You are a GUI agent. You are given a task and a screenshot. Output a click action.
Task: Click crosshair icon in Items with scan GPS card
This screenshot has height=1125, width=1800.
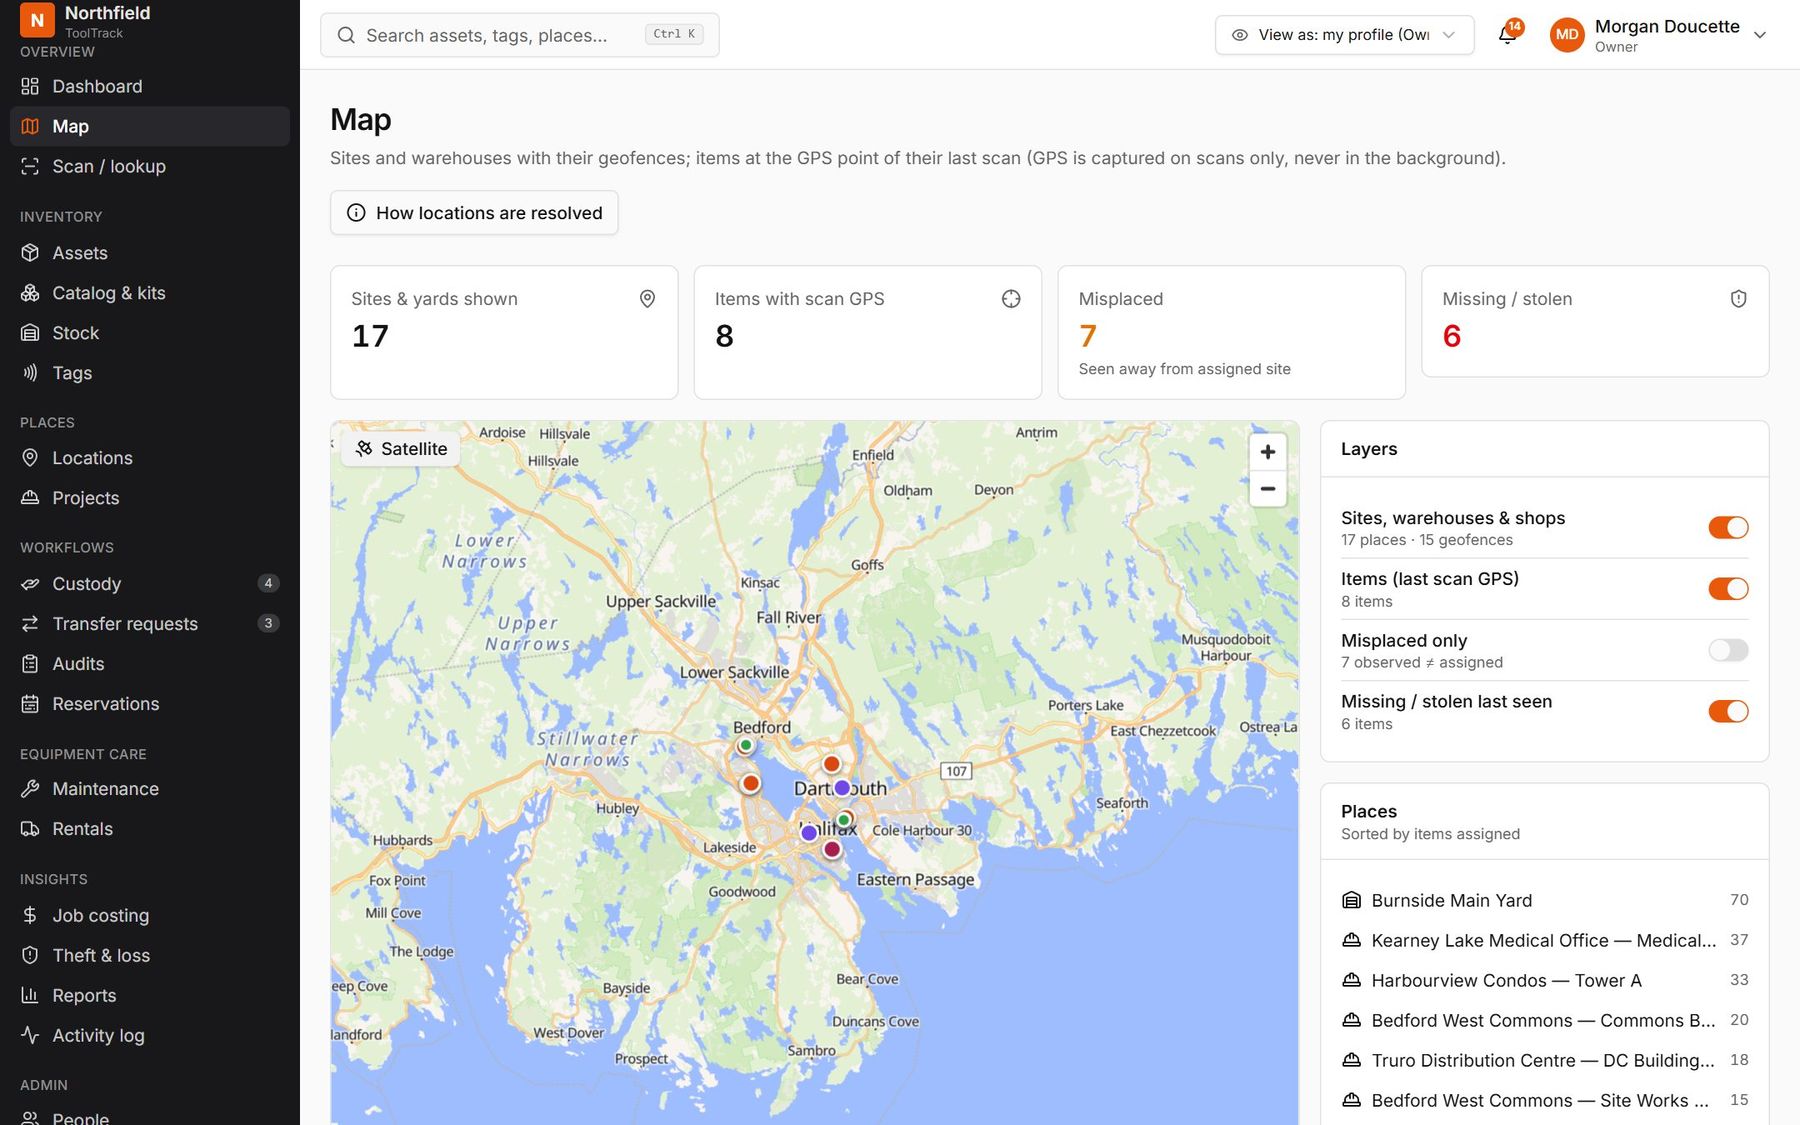(1011, 299)
